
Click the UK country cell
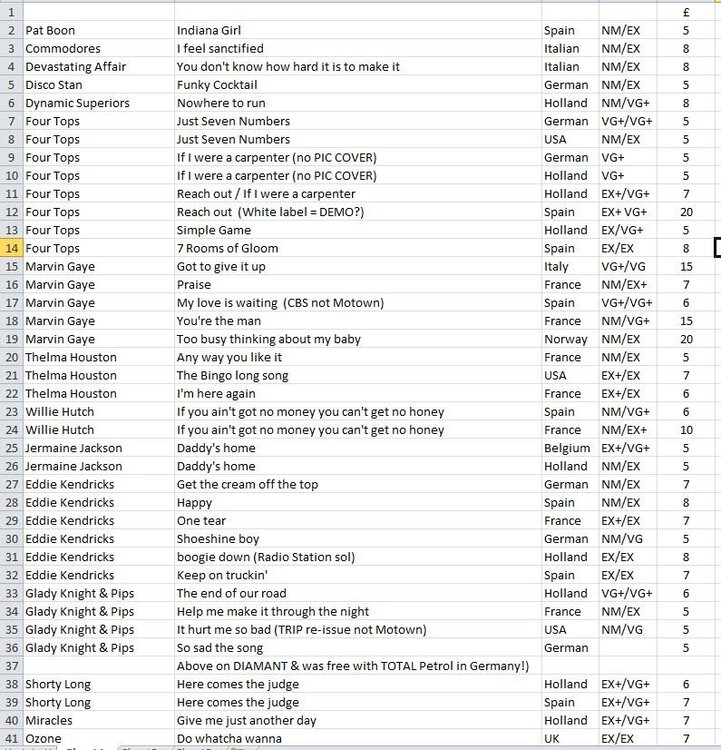[x=570, y=739]
